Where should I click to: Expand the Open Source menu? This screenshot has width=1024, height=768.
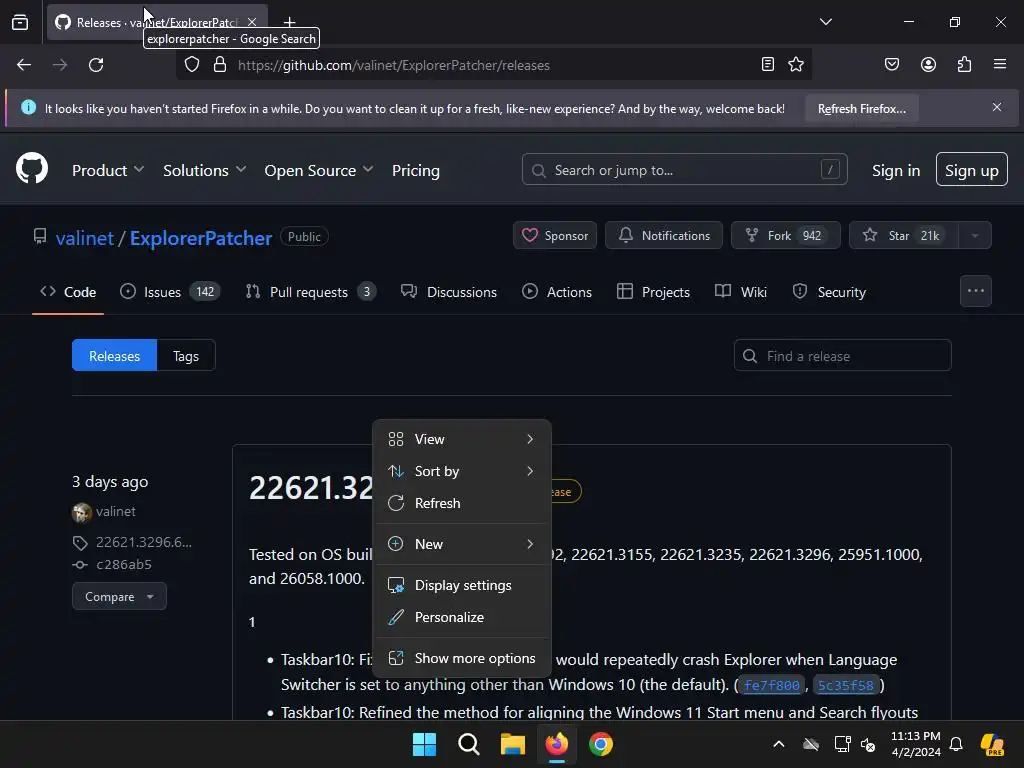coord(319,170)
